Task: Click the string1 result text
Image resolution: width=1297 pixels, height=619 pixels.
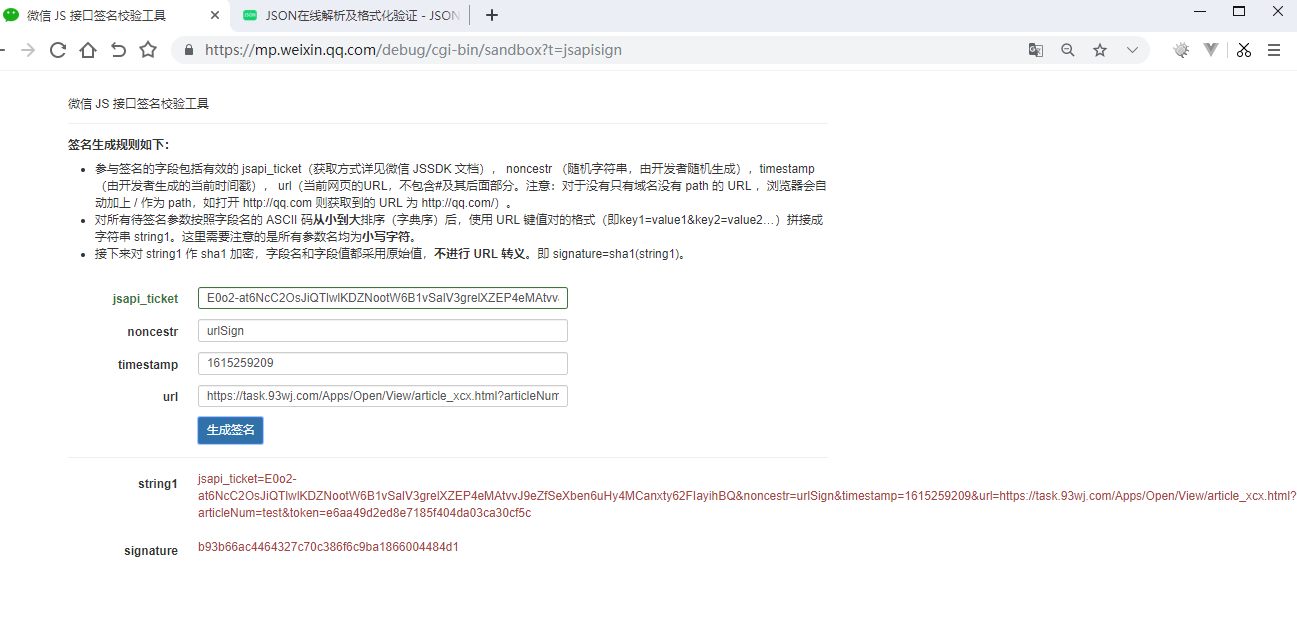Action: pyautogui.click(x=747, y=496)
